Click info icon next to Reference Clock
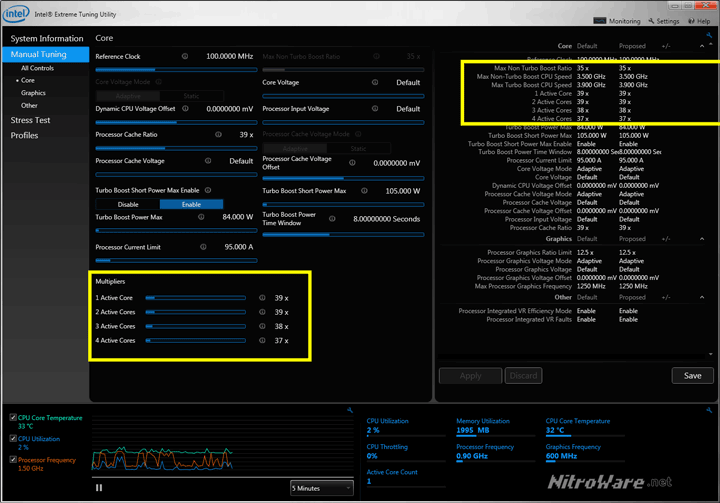720x503 pixels. pos(185,56)
